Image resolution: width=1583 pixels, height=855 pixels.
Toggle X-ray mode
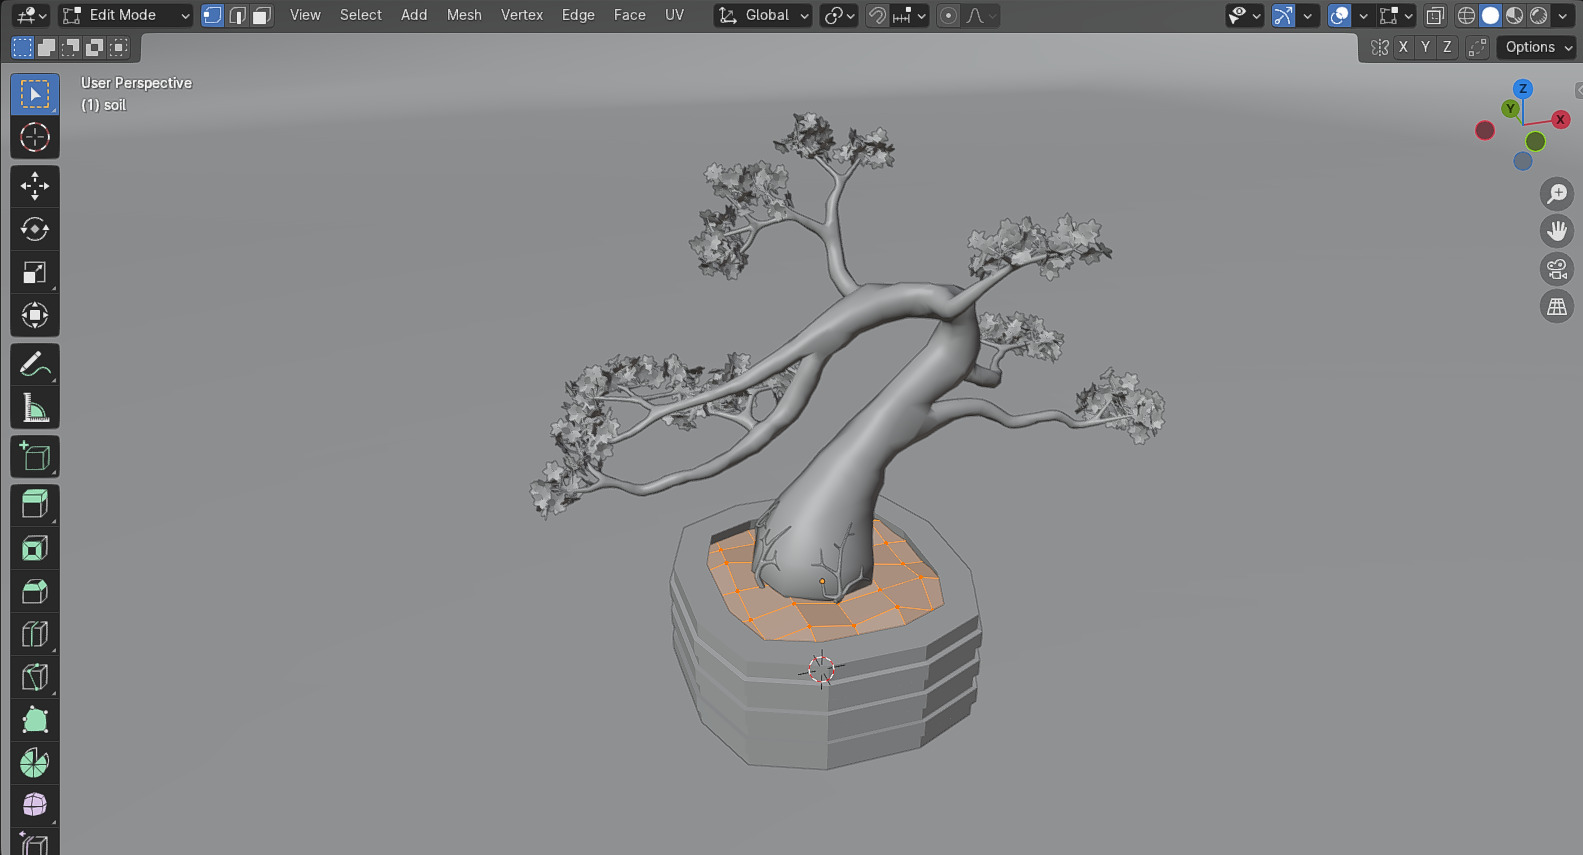[1435, 15]
